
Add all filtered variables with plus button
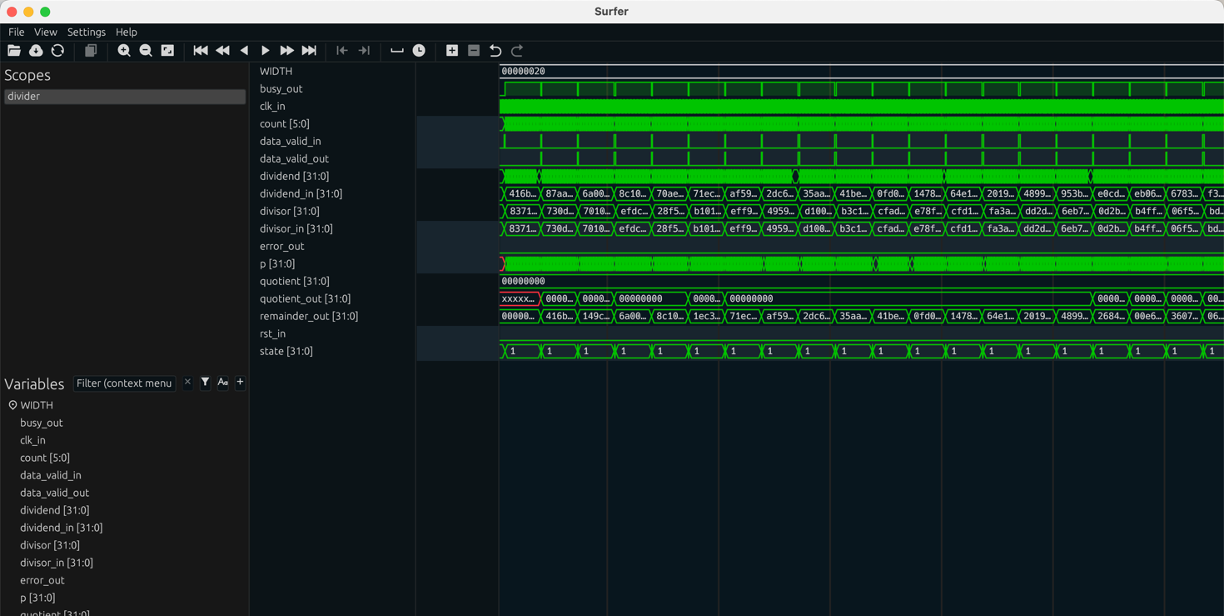point(240,383)
